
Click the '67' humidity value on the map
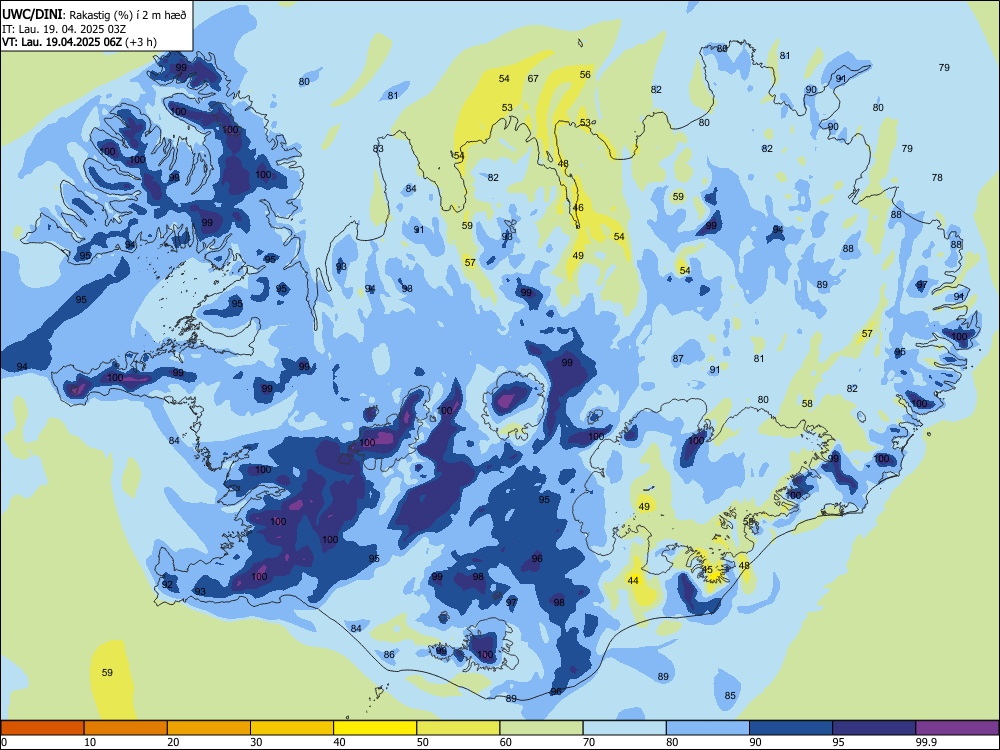[533, 78]
